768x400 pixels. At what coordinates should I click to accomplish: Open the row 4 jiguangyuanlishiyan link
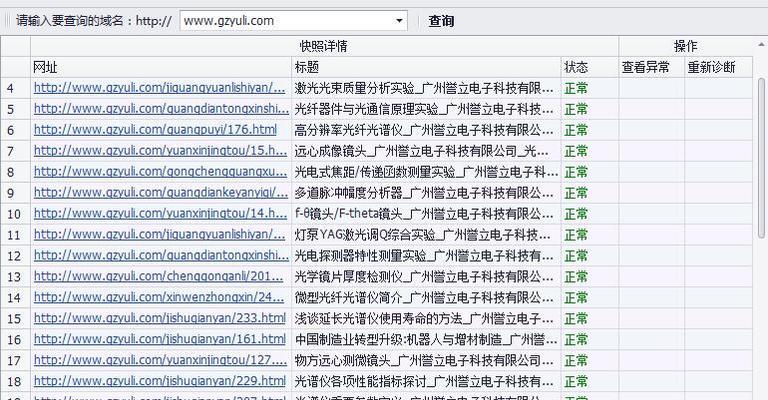point(159,88)
